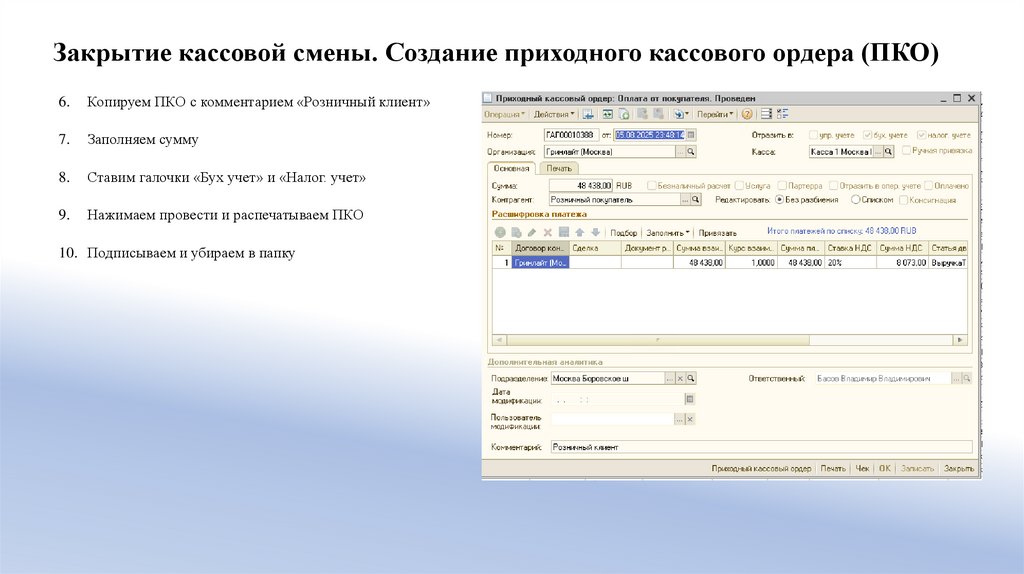Select Без разбиения radio button

(779, 200)
